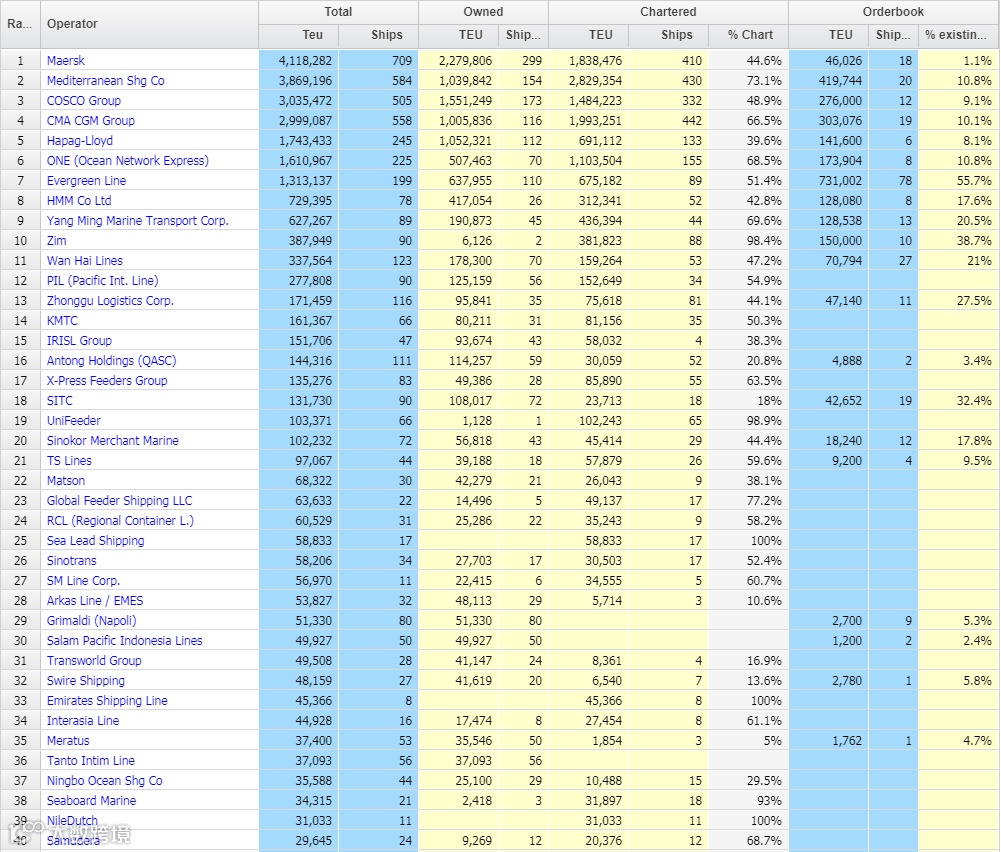The height and width of the screenshot is (852, 1001).
Task: Click SITC orderbook percentage 32.4%
Action: [x=974, y=400]
